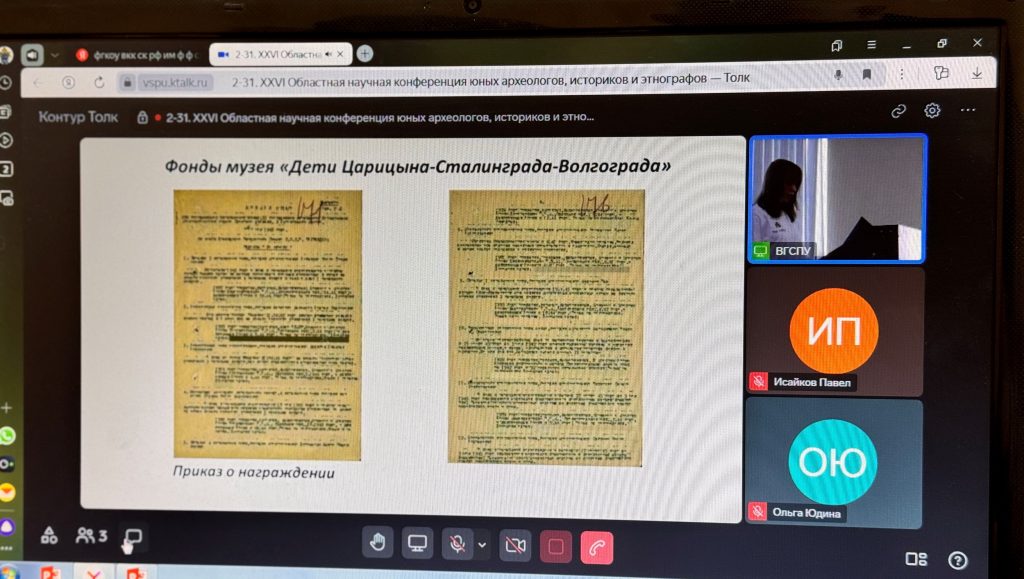Copy the conference invite link

pos(898,111)
